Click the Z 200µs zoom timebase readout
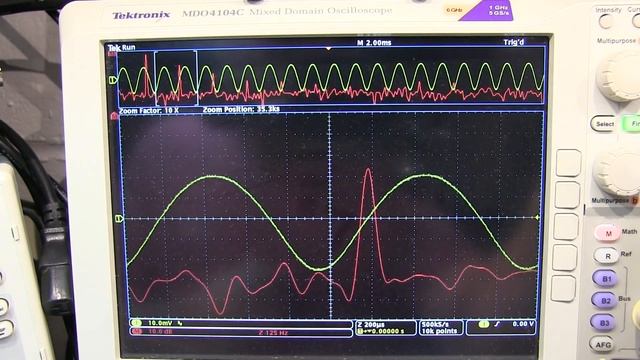 point(371,324)
